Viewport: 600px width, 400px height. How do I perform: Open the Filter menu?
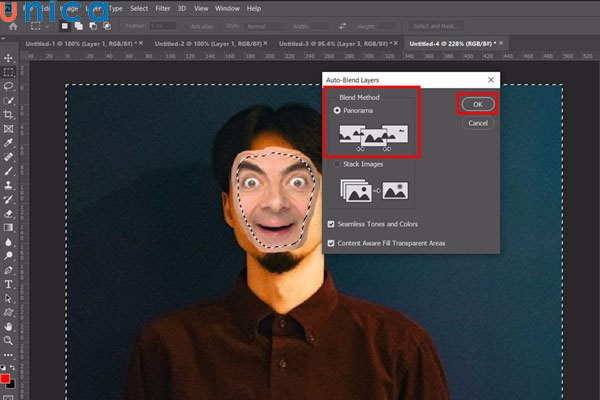click(162, 8)
